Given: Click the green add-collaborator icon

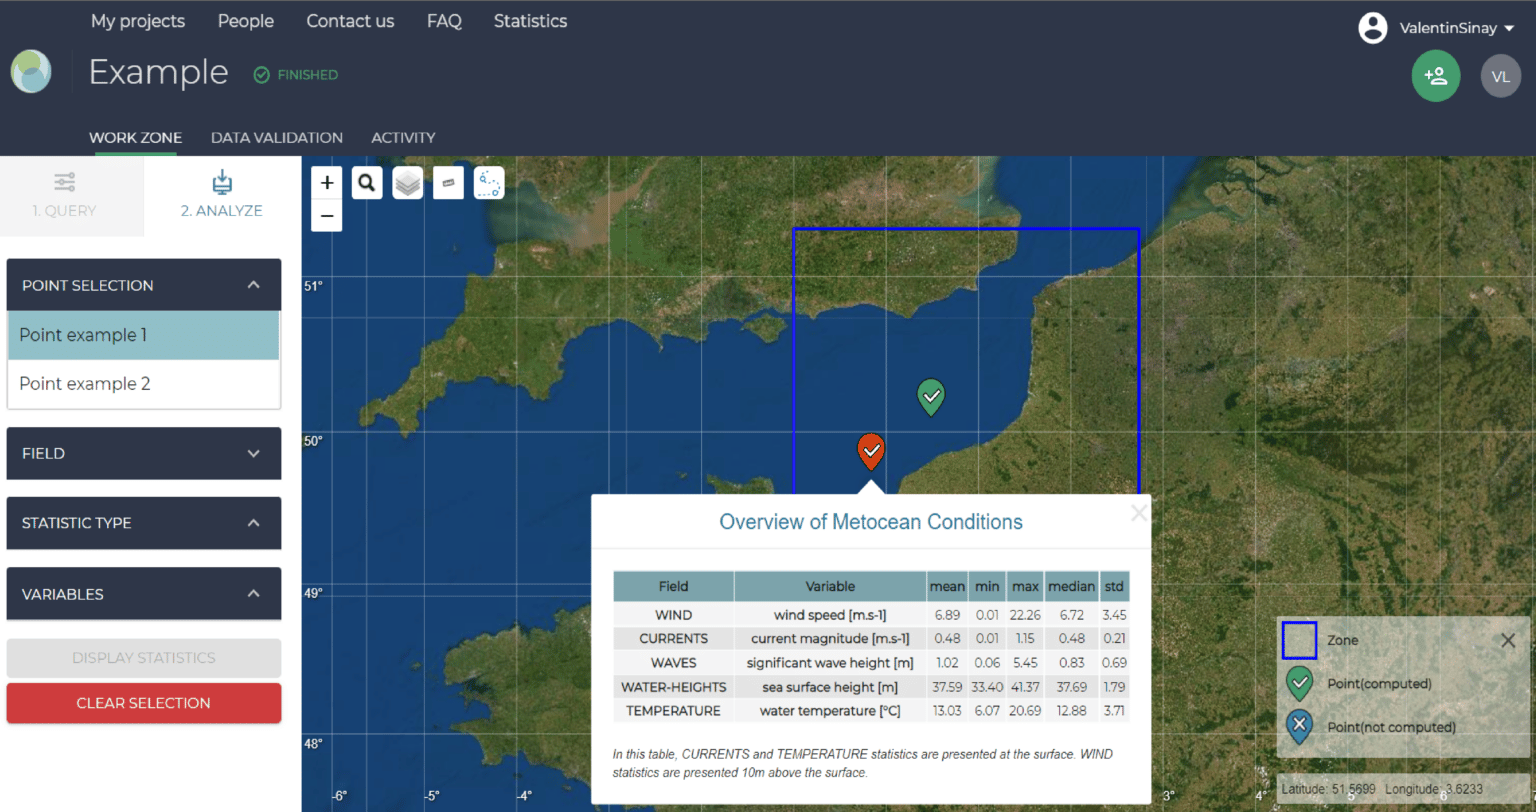Looking at the screenshot, I should (1435, 75).
